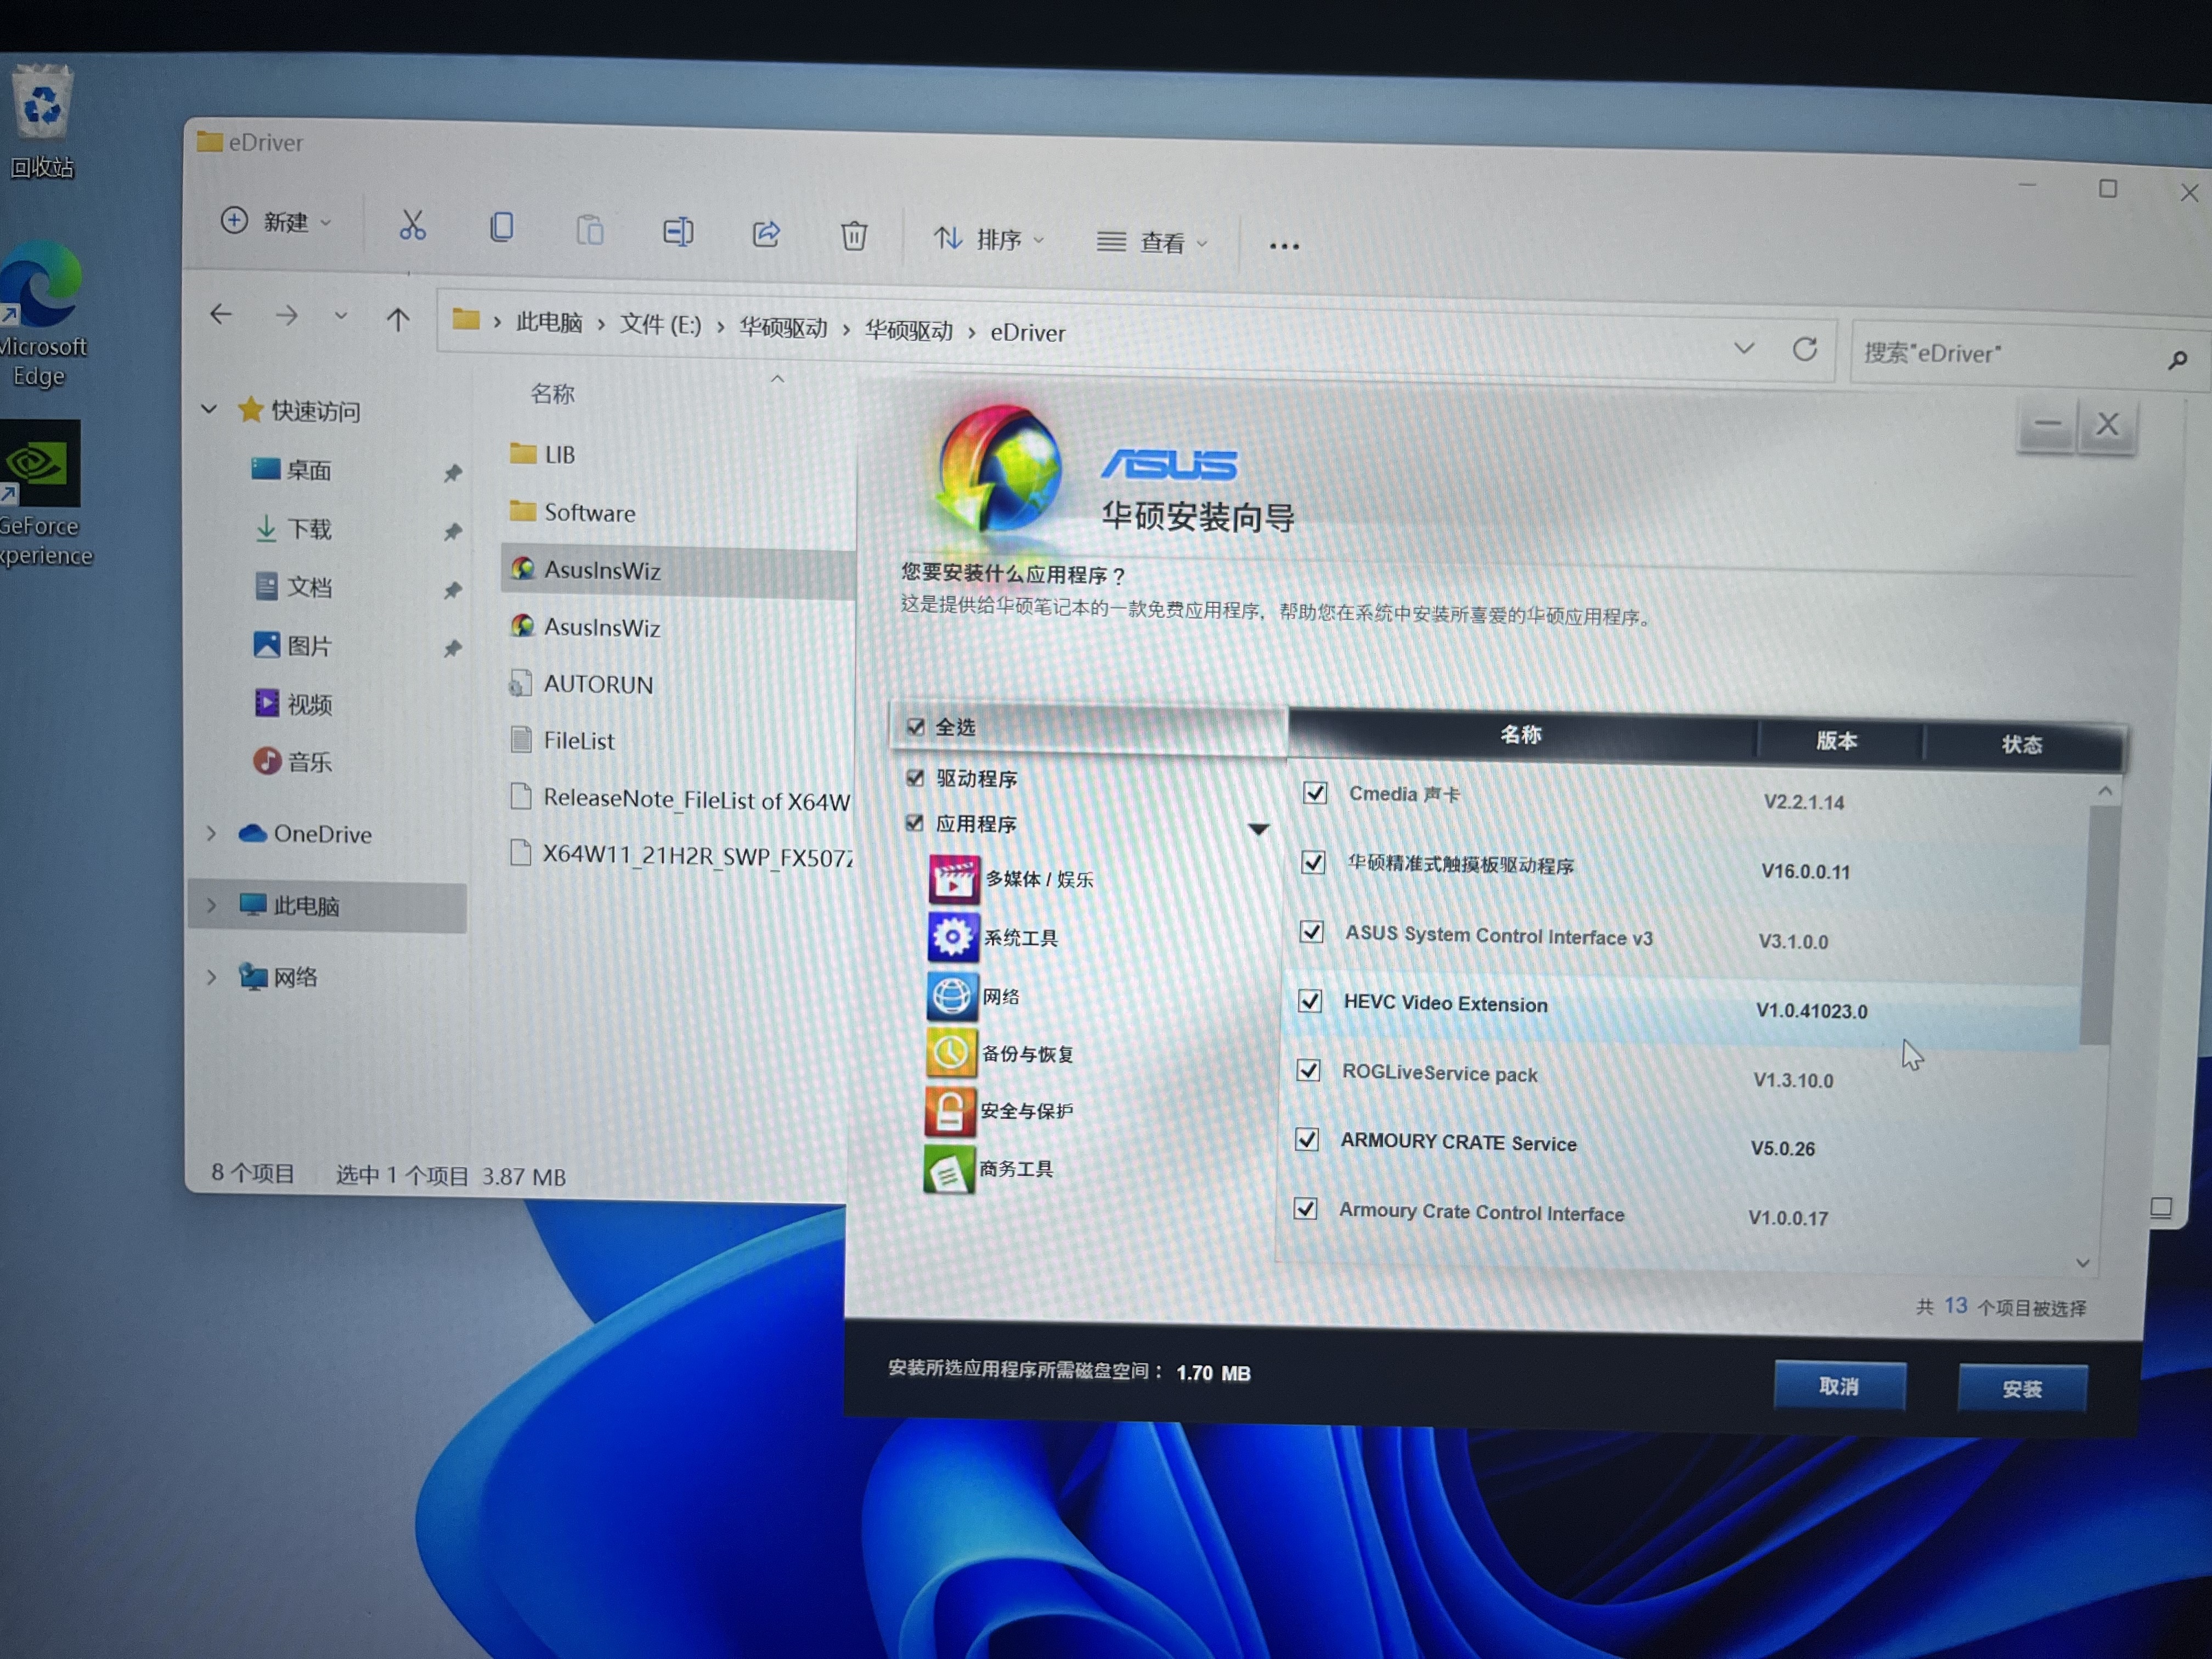The height and width of the screenshot is (1659, 2212).
Task: Open the New (新建) menu
Action: [275, 221]
